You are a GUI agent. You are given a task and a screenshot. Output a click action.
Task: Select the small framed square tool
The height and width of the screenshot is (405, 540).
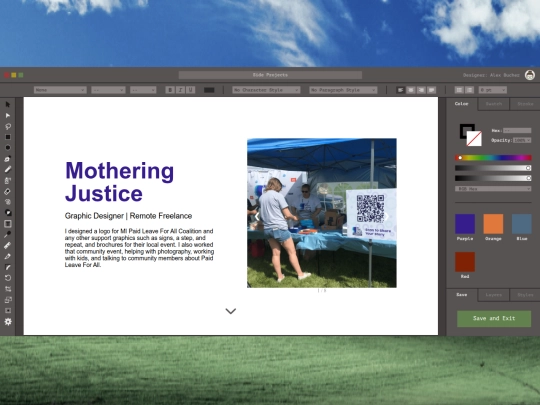click(8, 310)
